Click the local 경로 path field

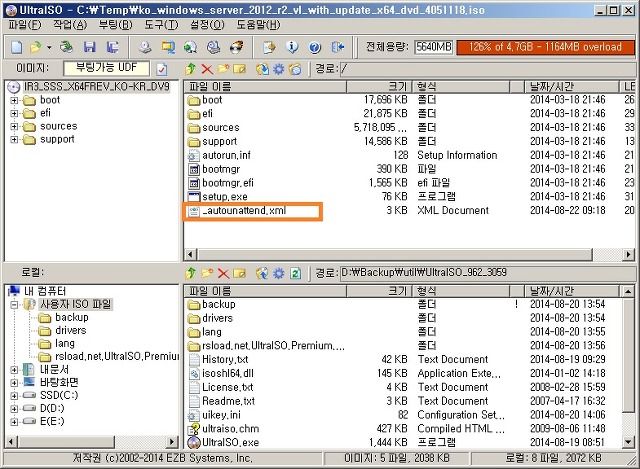coord(487,273)
